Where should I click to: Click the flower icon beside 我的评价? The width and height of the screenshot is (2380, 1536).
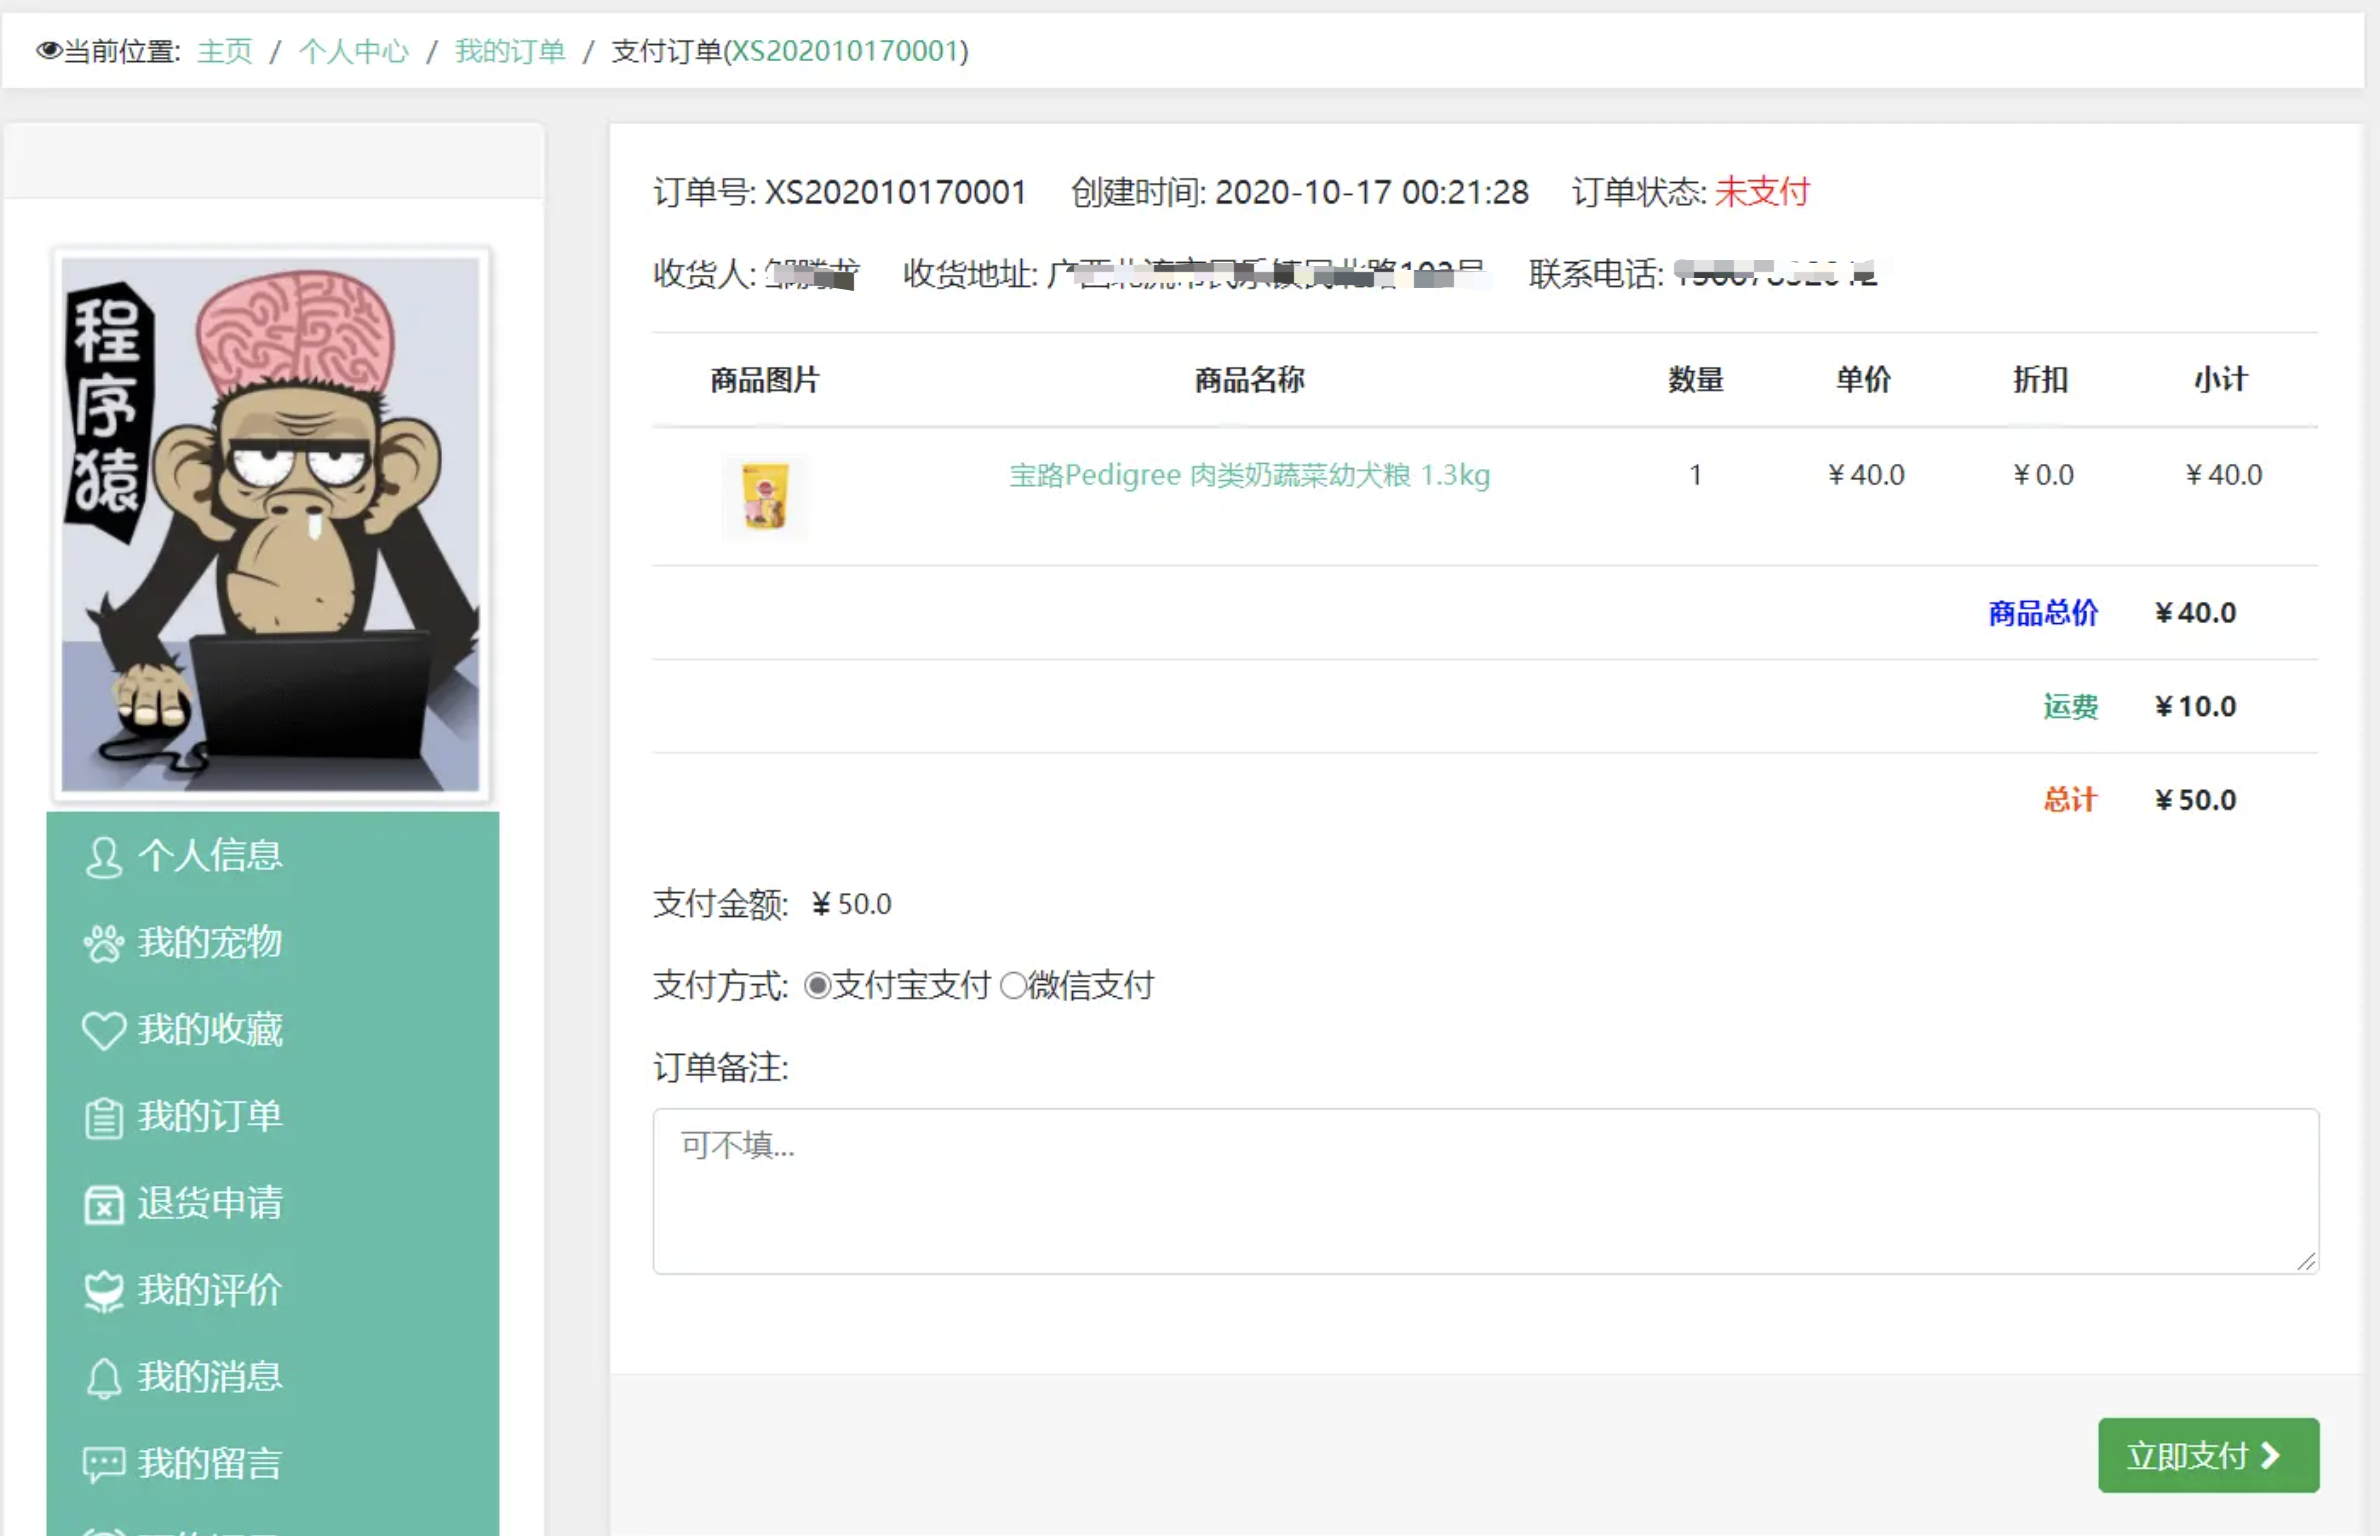click(104, 1292)
